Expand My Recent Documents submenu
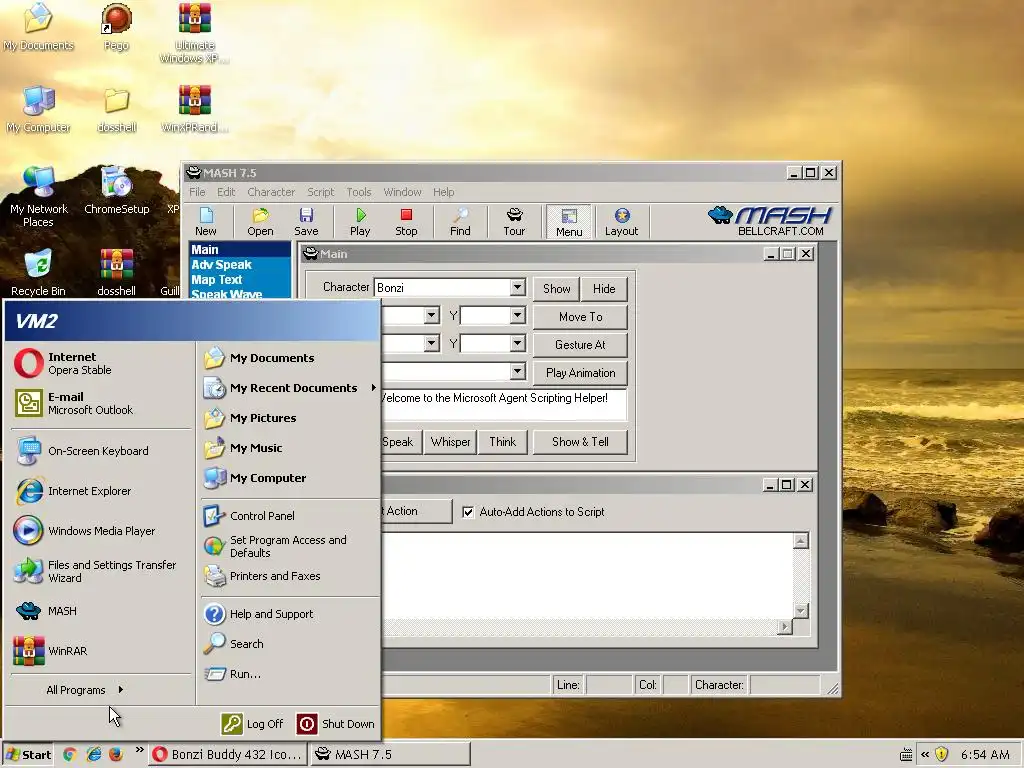 pos(290,388)
